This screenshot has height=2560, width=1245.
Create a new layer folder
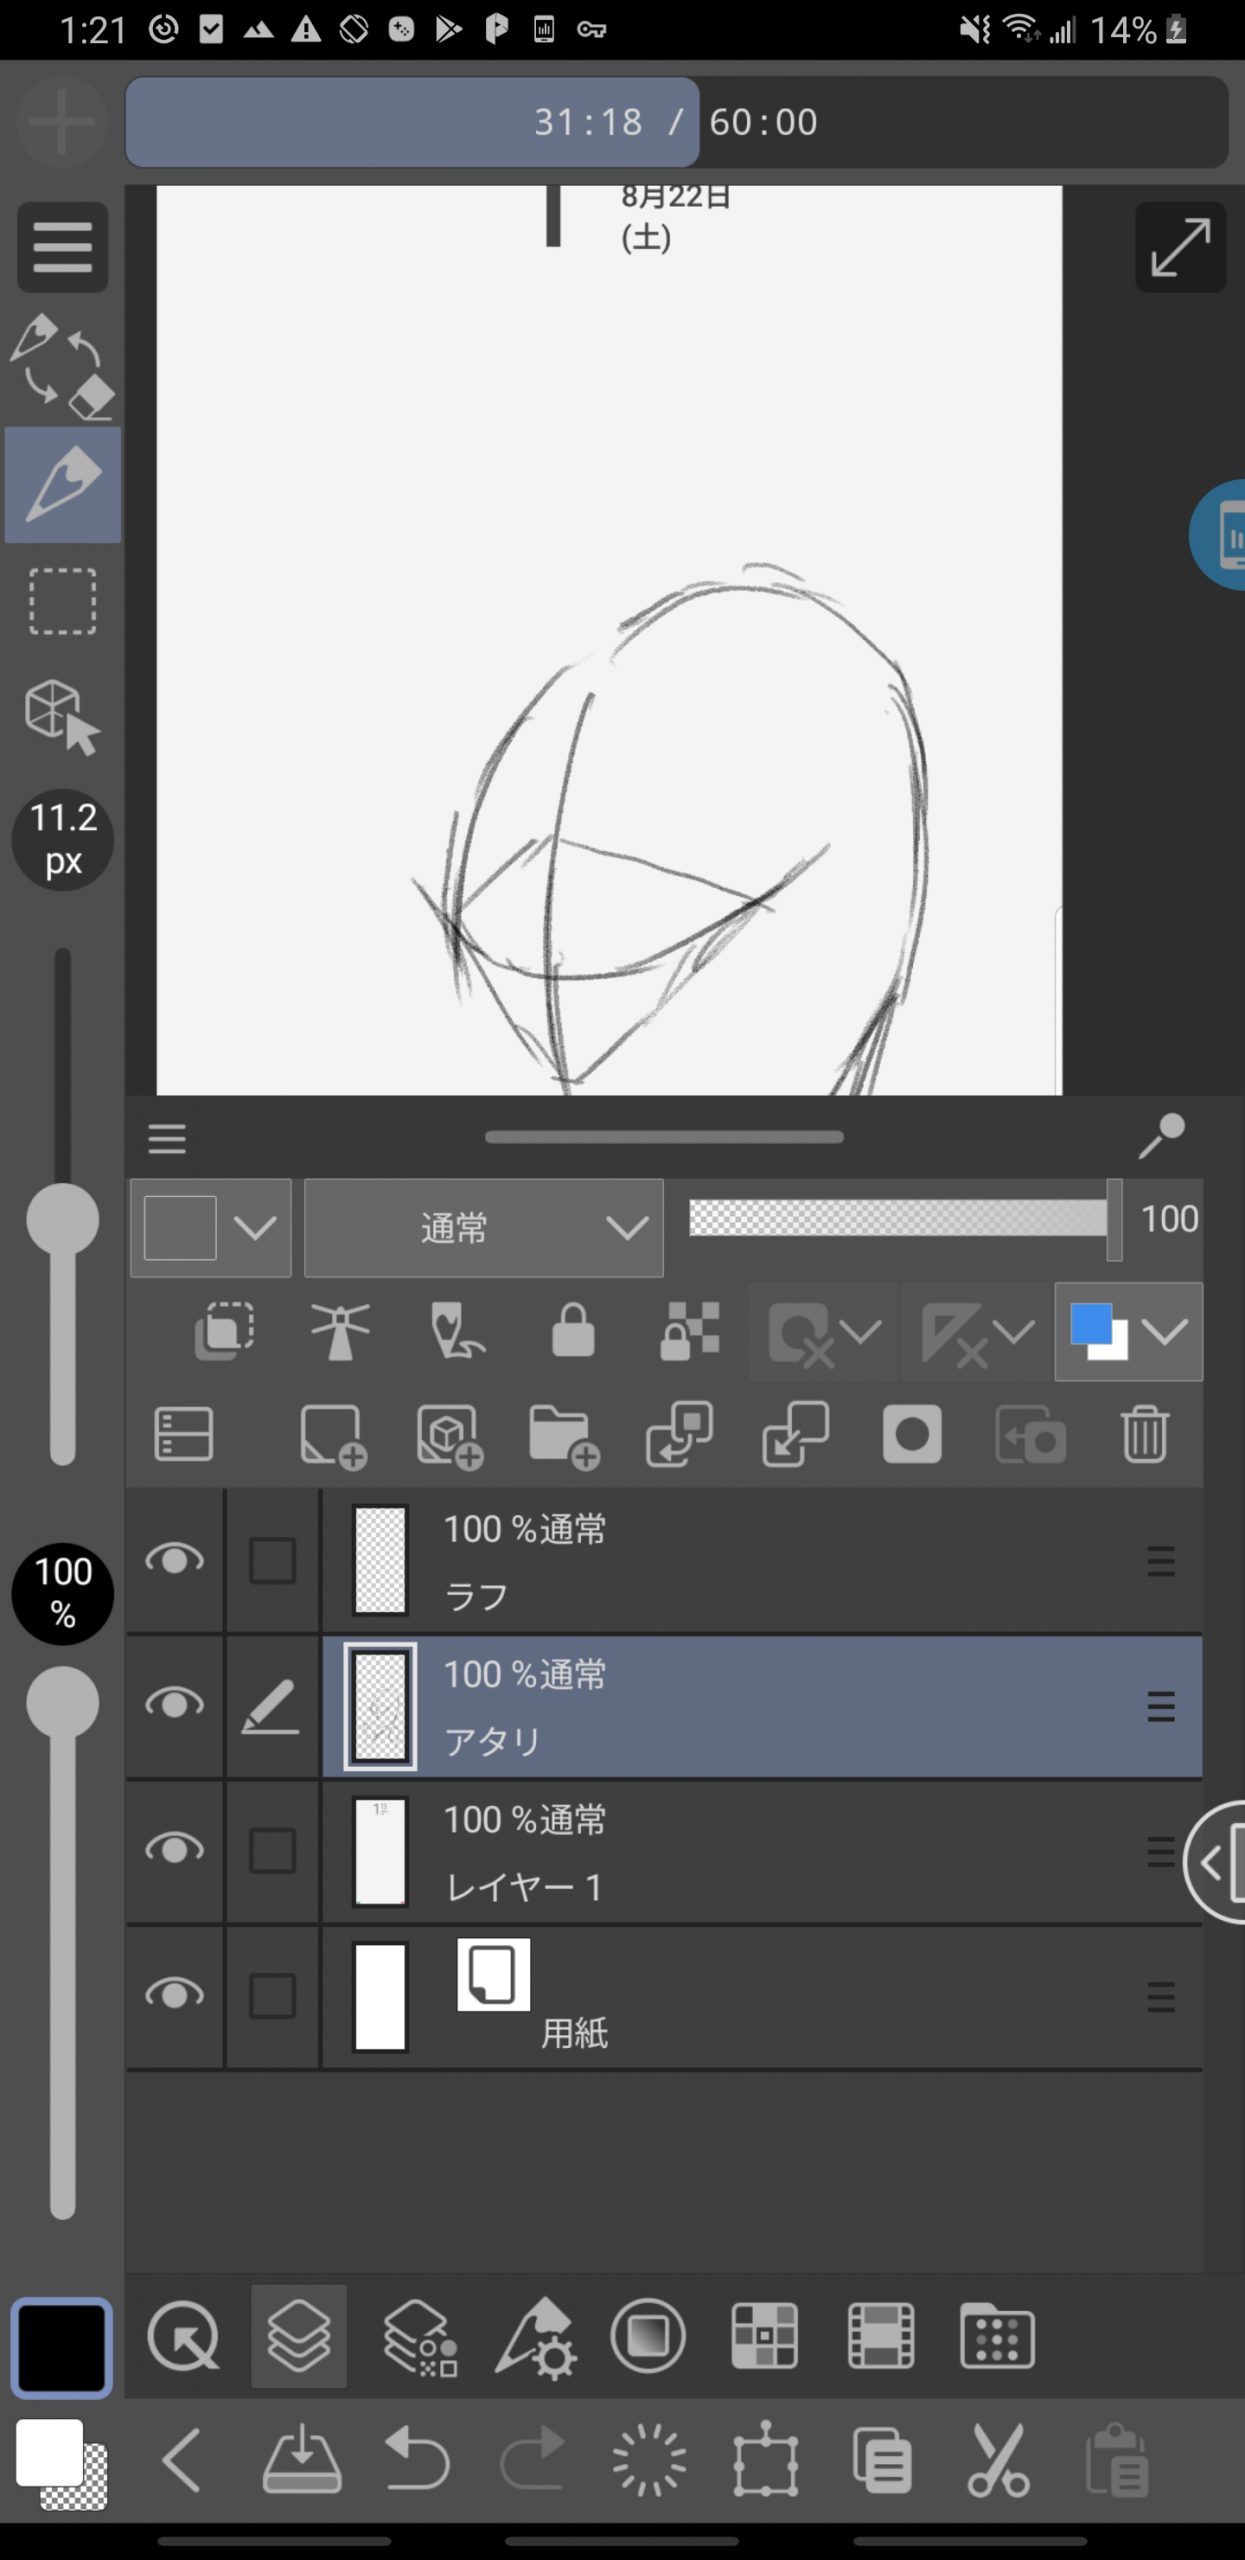pos(563,1437)
